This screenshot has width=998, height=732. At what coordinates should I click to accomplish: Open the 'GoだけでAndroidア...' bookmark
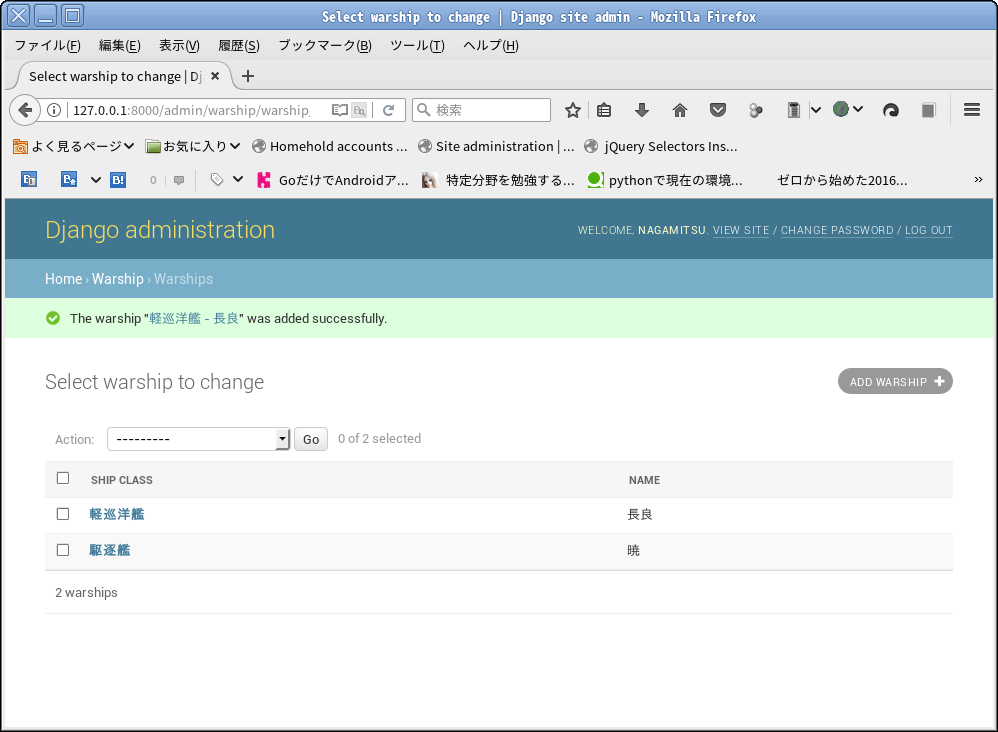click(333, 180)
